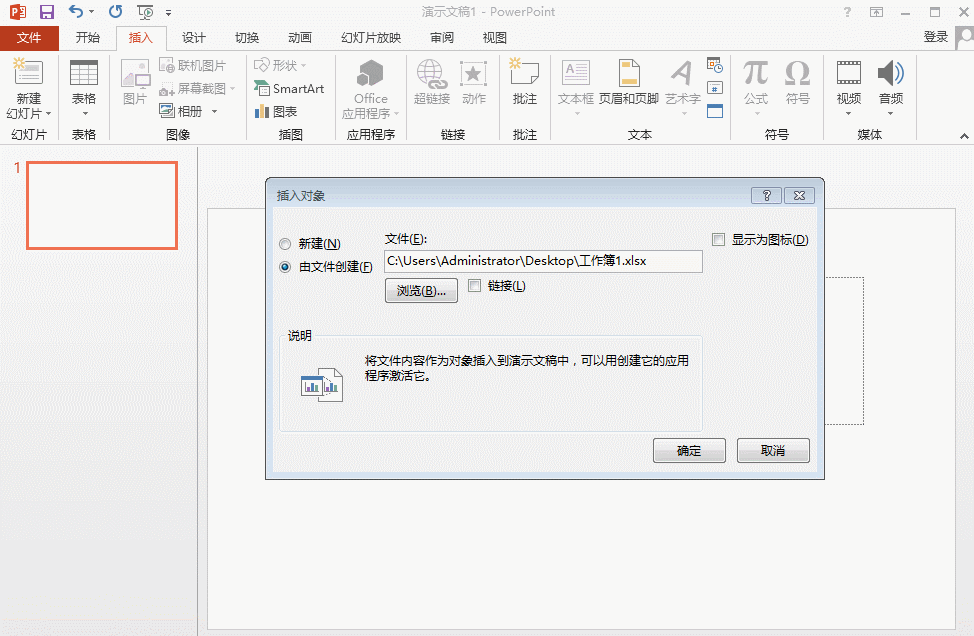
Task: Start slideshow from beginning icon
Action: click(145, 12)
